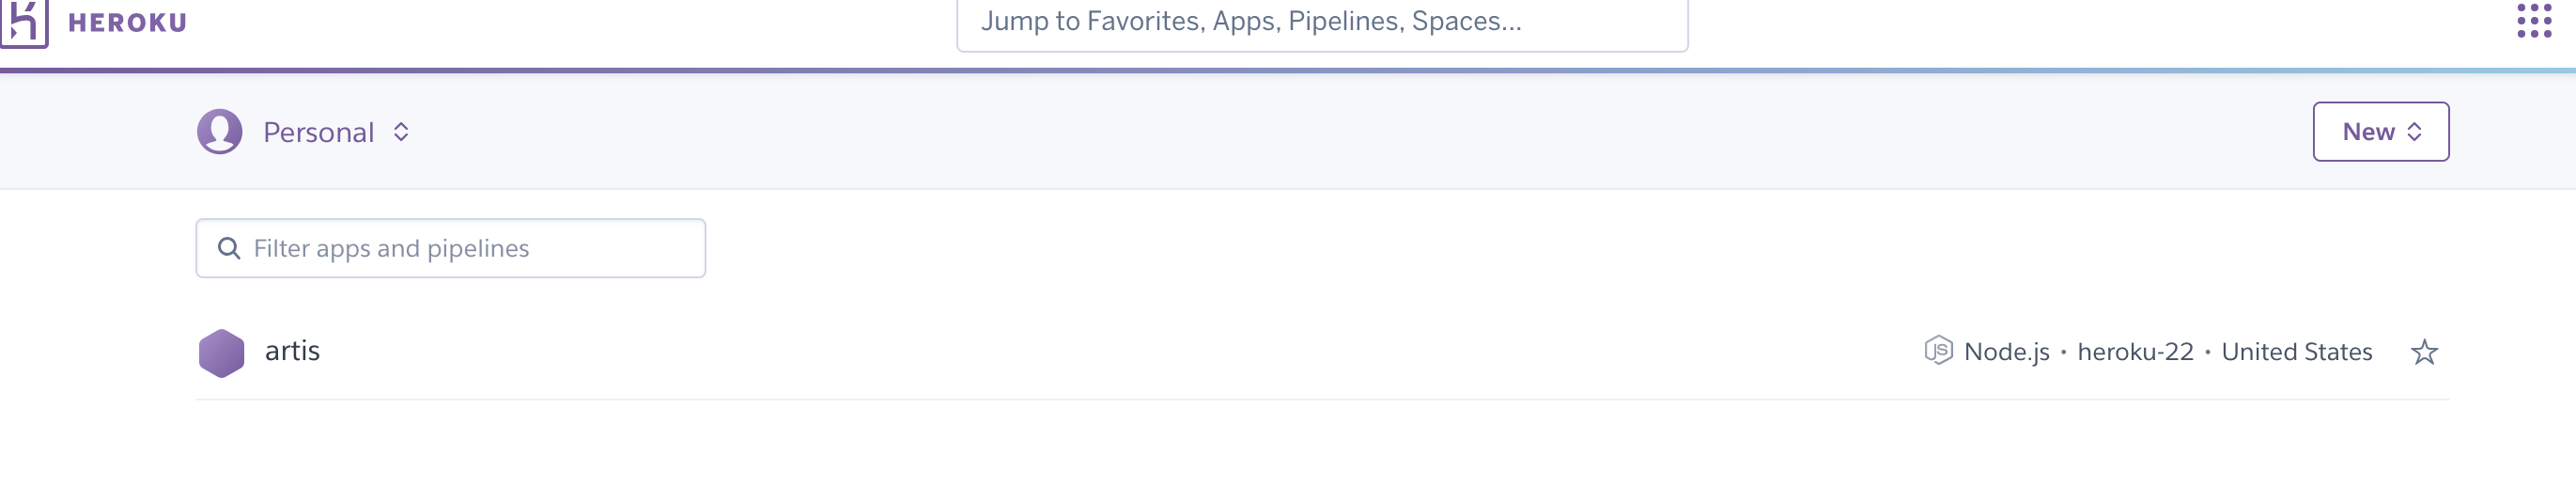Viewport: 2576px width, 487px height.
Task: Focus the Filter apps and pipelines field
Action: [x=451, y=248]
